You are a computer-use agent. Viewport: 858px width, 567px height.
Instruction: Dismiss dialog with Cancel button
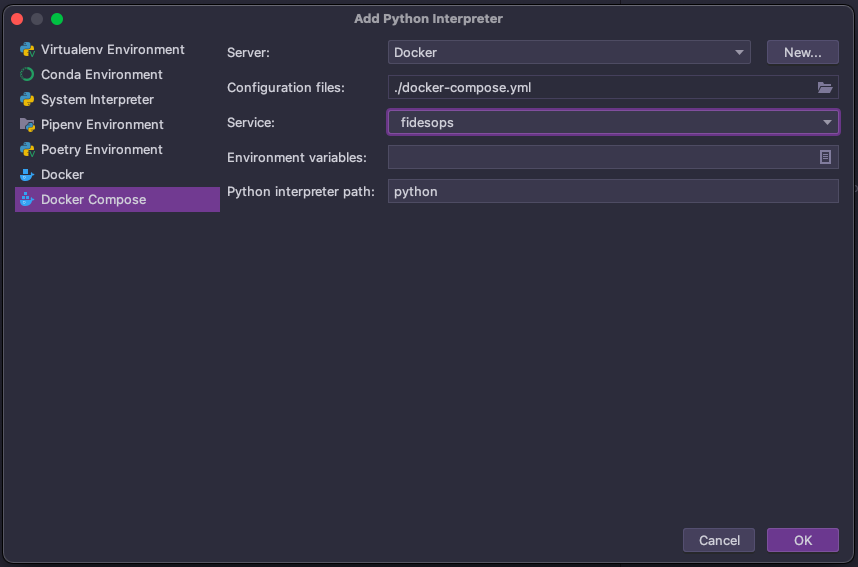click(x=719, y=540)
